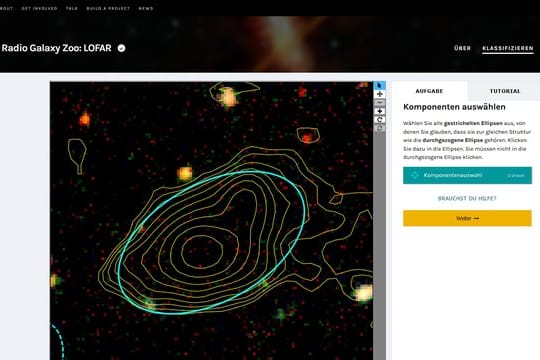Viewport: 540px width, 360px height.
Task: Open the Get Involved menu item
Action: pos(40,8)
